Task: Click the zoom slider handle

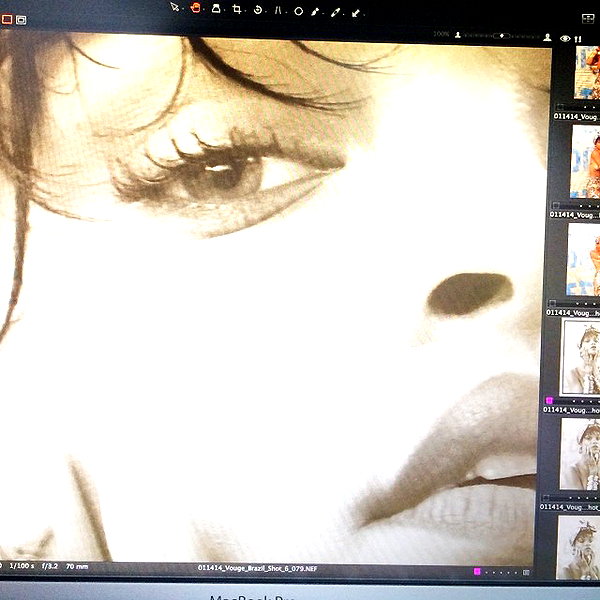Action: [501, 36]
